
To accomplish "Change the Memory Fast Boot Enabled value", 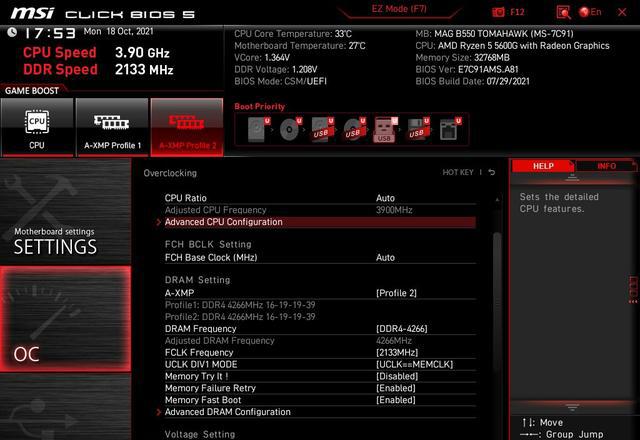I will 396,400.
